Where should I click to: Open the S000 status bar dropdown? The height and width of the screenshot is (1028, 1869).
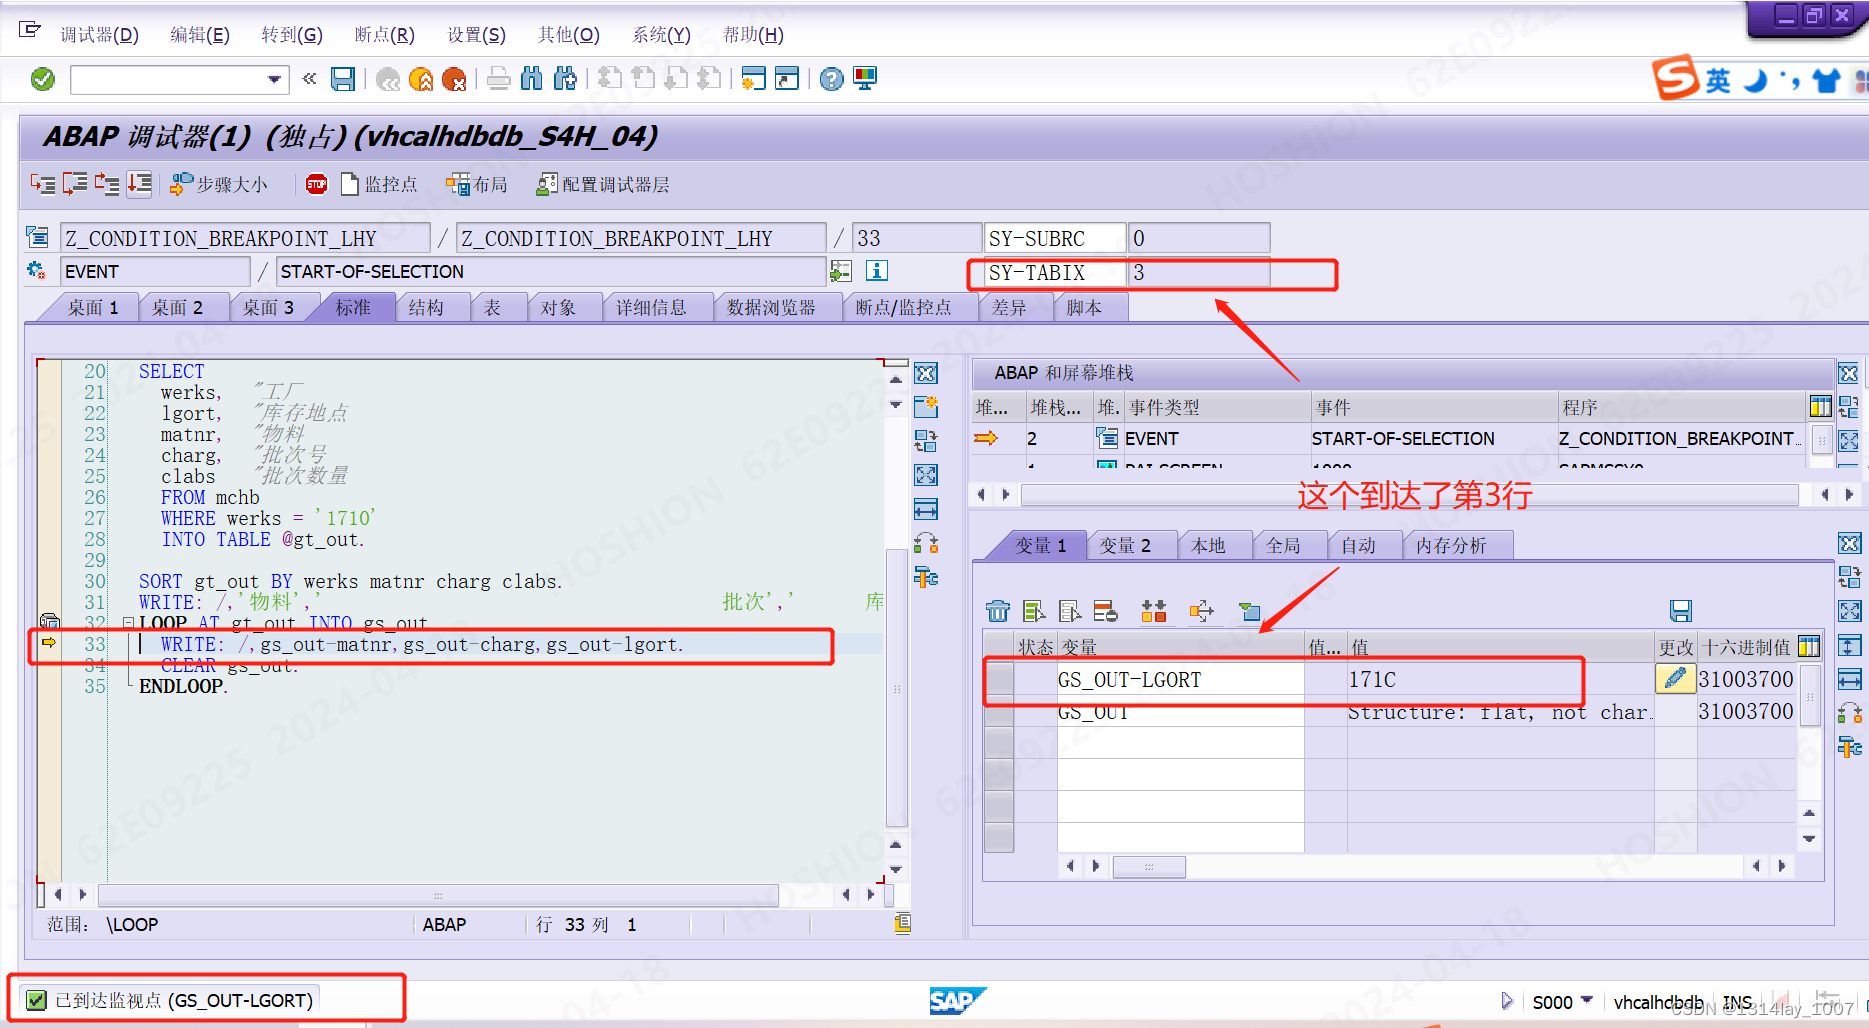[1586, 1001]
